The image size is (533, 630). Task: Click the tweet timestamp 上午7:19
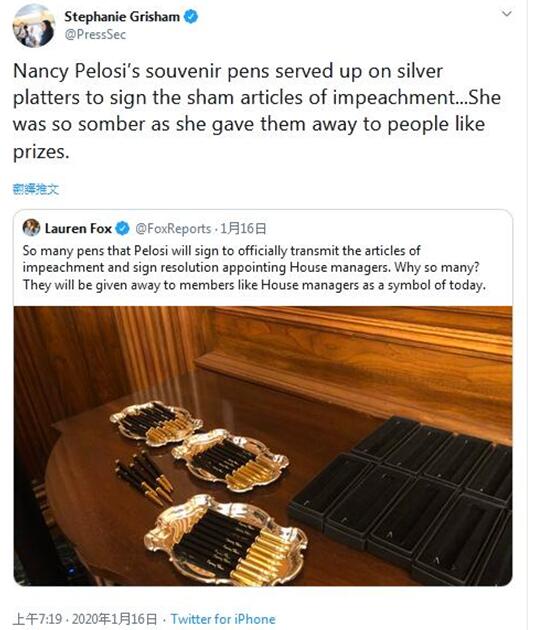(37, 619)
